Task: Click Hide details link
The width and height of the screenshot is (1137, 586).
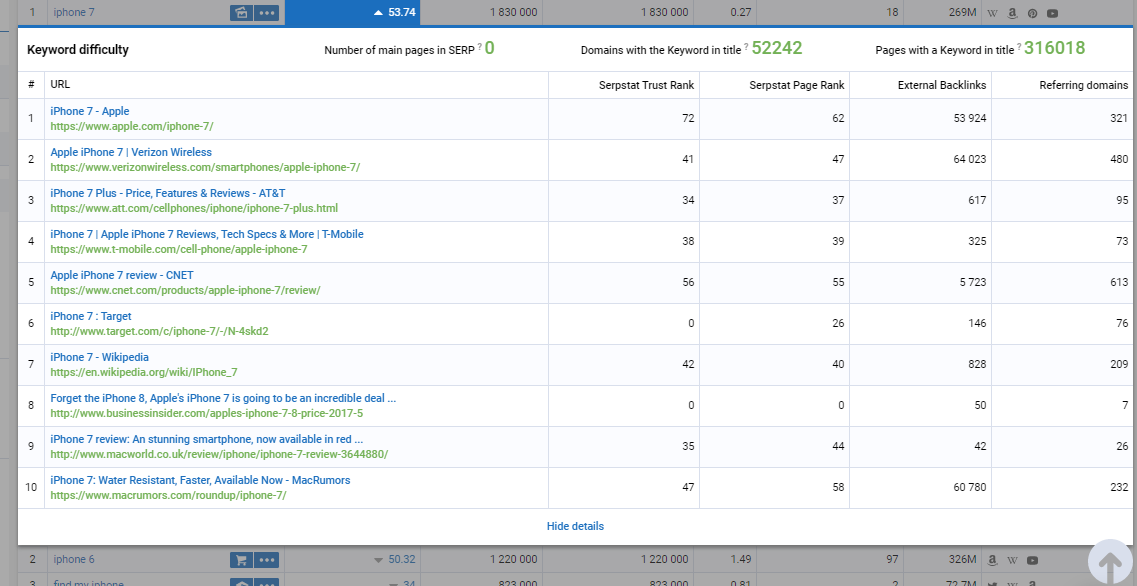Action: click(x=575, y=527)
